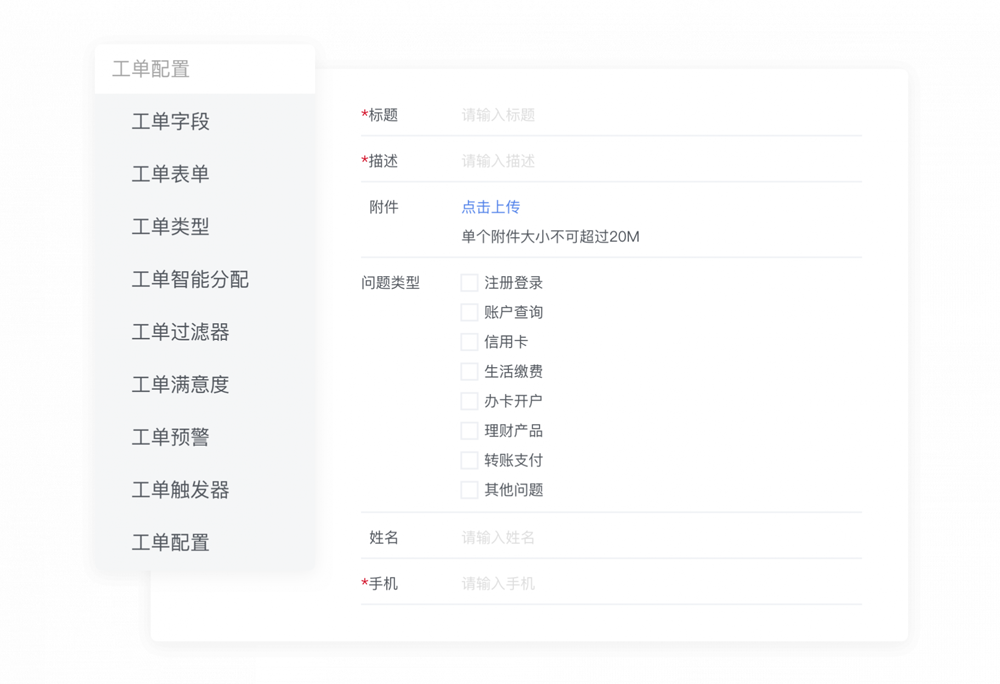1000x684 pixels.
Task: Focus the 手机 input field
Action: 661,583
